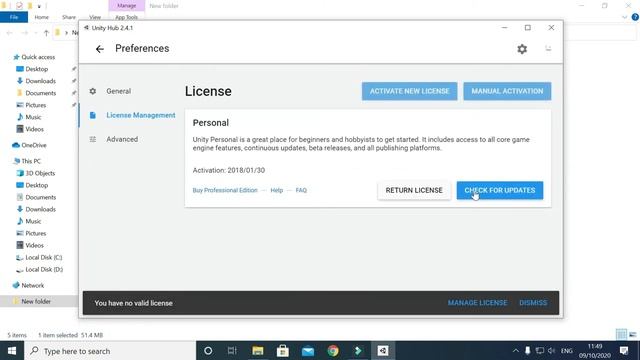Dismiss the no valid license notification
Image resolution: width=640 pixels, height=360 pixels.
[533, 303]
